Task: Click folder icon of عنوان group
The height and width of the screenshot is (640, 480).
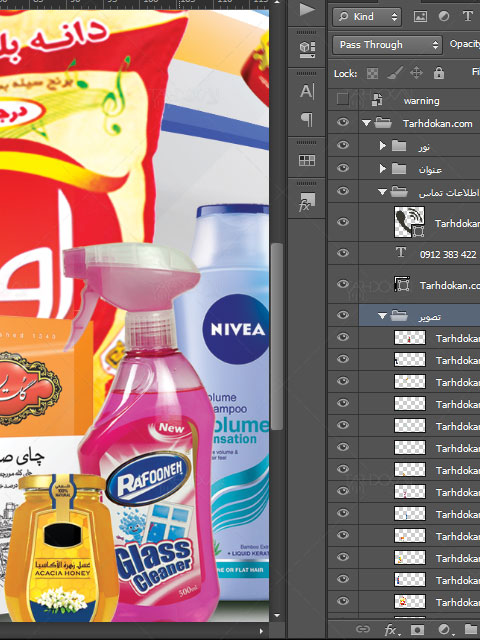Action: pyautogui.click(x=399, y=169)
